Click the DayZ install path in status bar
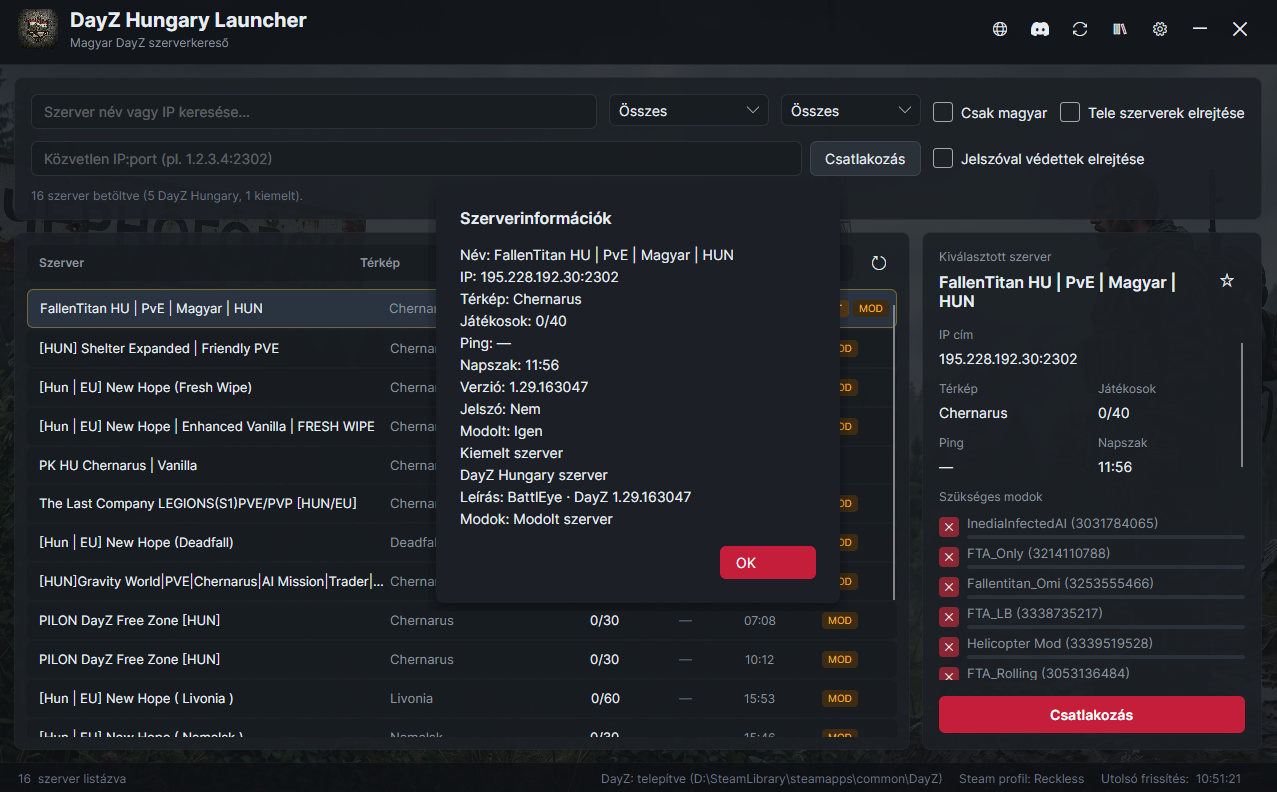1277x792 pixels. (x=772, y=778)
